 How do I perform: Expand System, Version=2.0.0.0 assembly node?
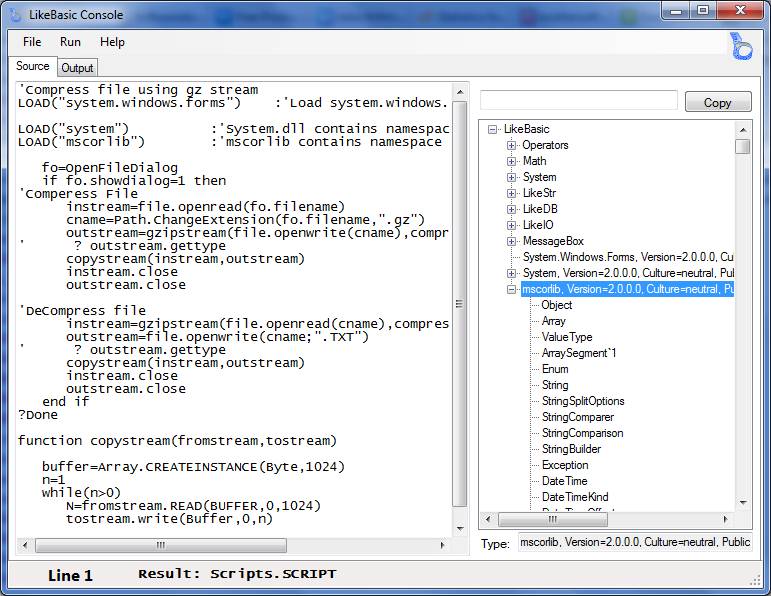[x=511, y=273]
